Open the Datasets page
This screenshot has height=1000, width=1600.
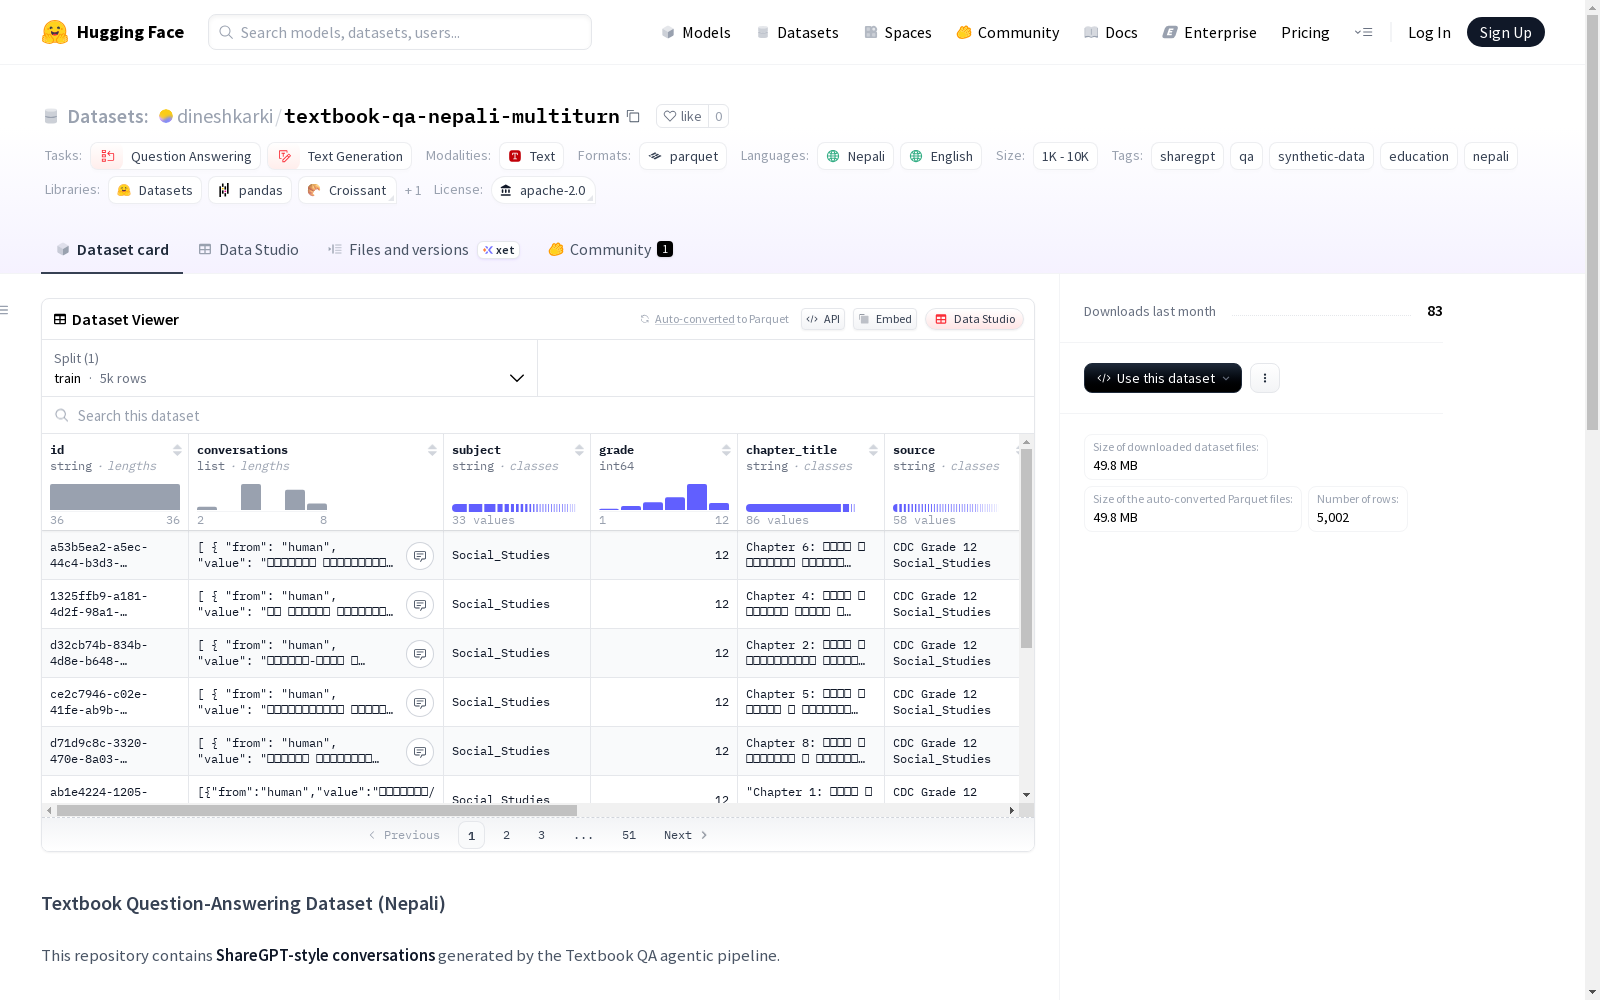pos(797,32)
